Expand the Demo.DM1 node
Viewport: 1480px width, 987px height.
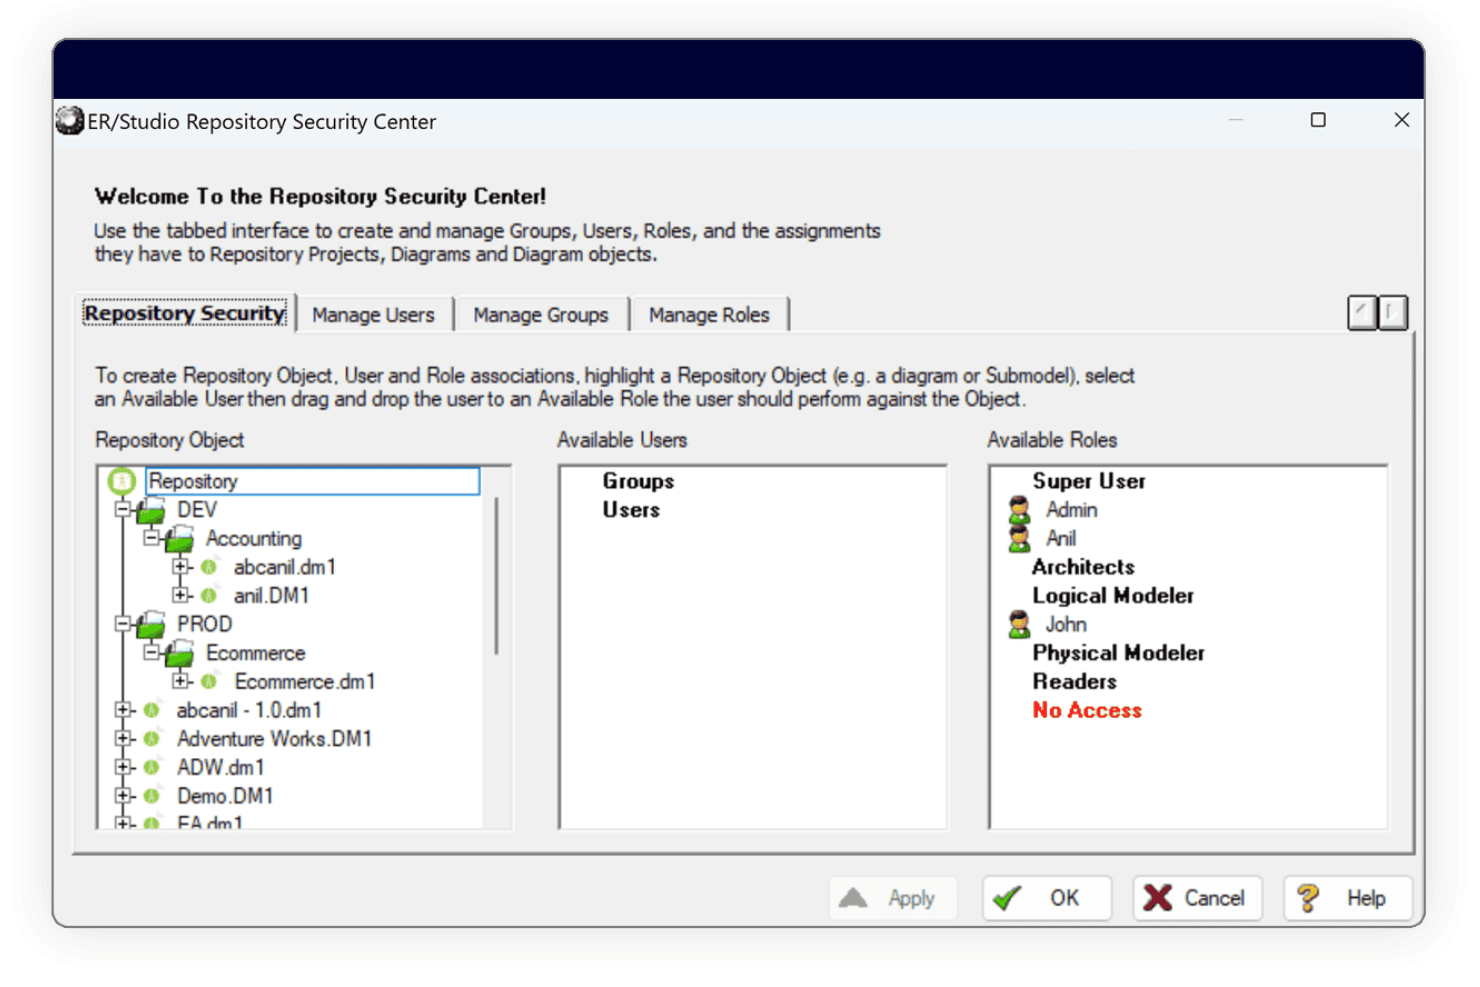(123, 795)
